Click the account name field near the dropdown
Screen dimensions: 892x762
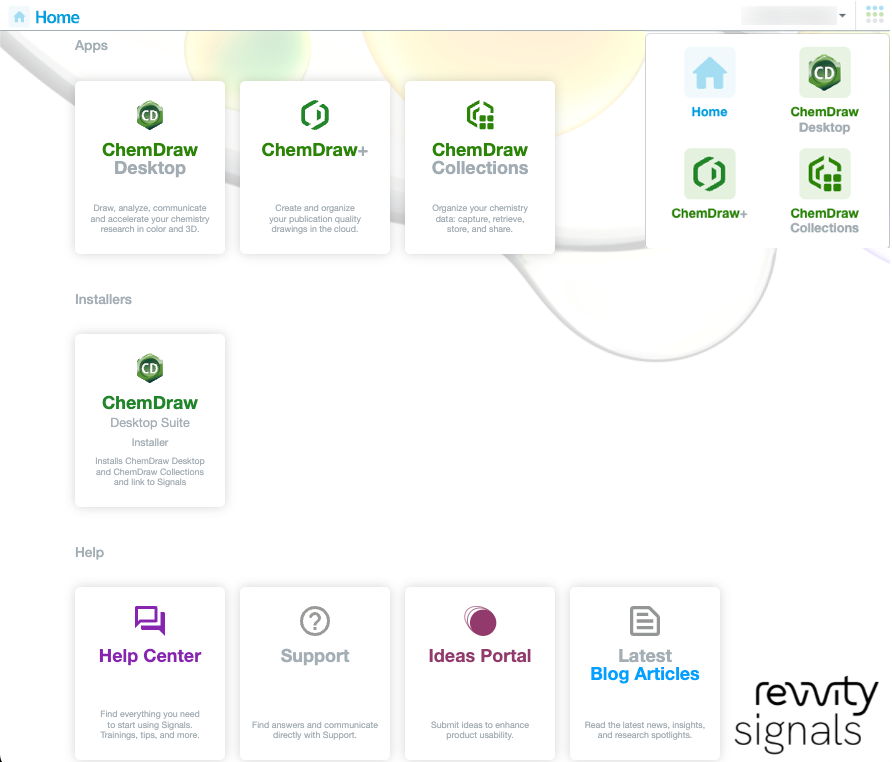pos(790,14)
